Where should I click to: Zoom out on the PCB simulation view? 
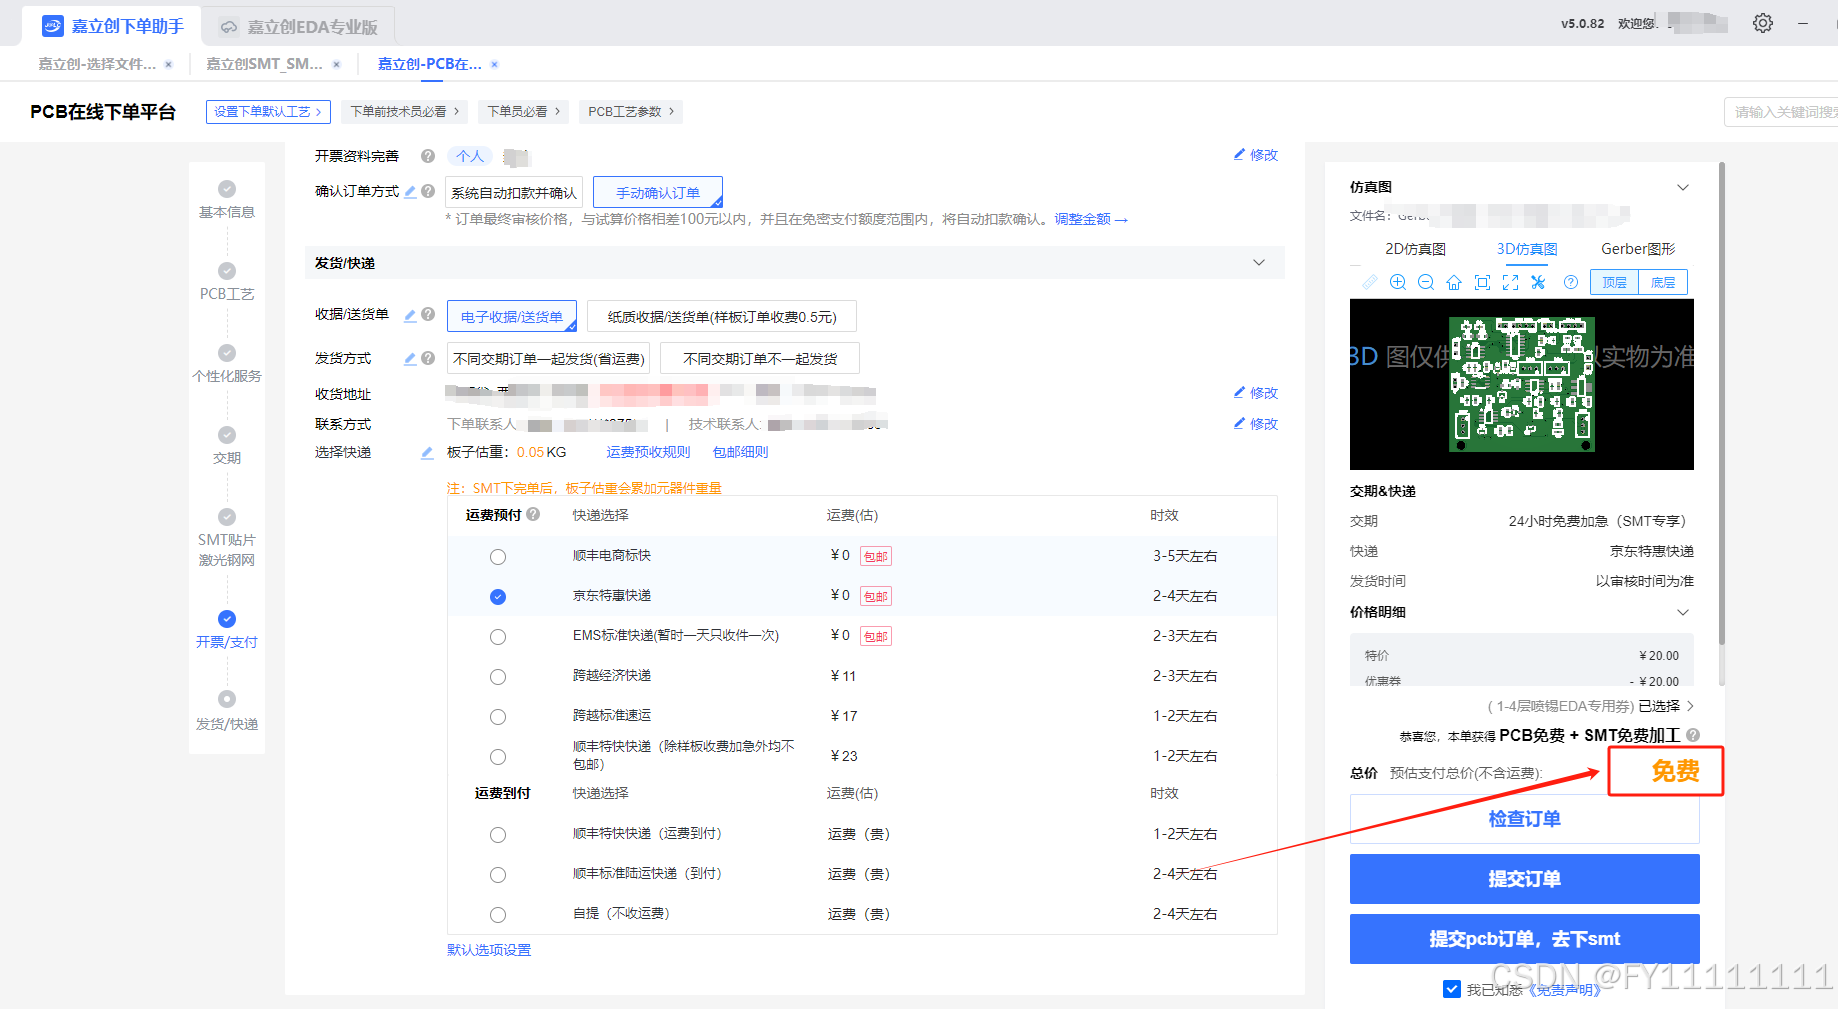point(1426,282)
